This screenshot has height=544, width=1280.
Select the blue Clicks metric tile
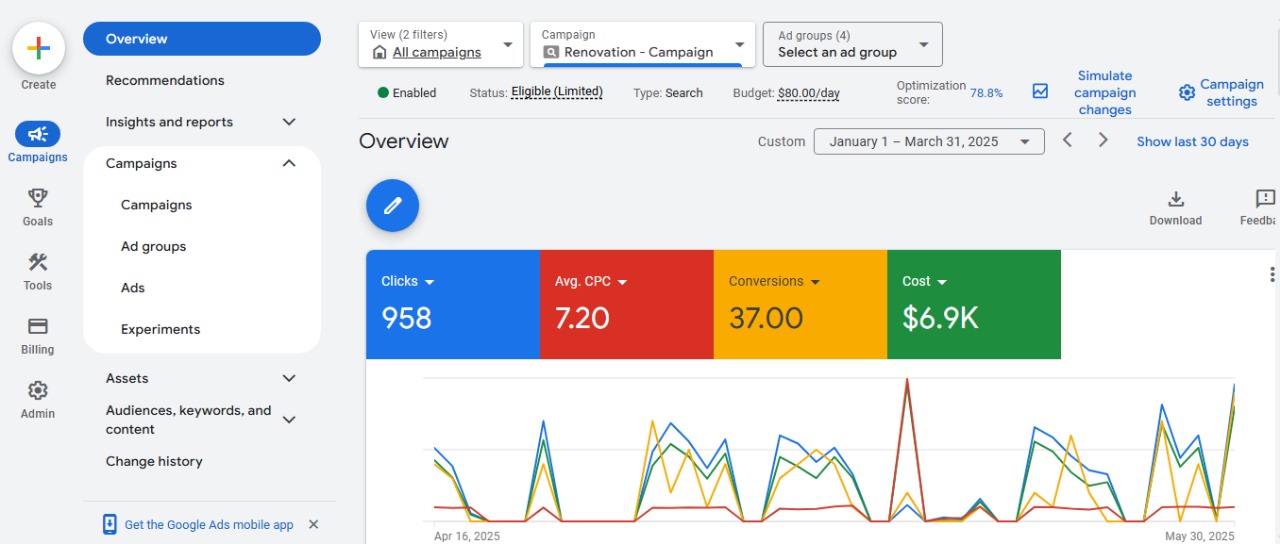click(x=452, y=304)
